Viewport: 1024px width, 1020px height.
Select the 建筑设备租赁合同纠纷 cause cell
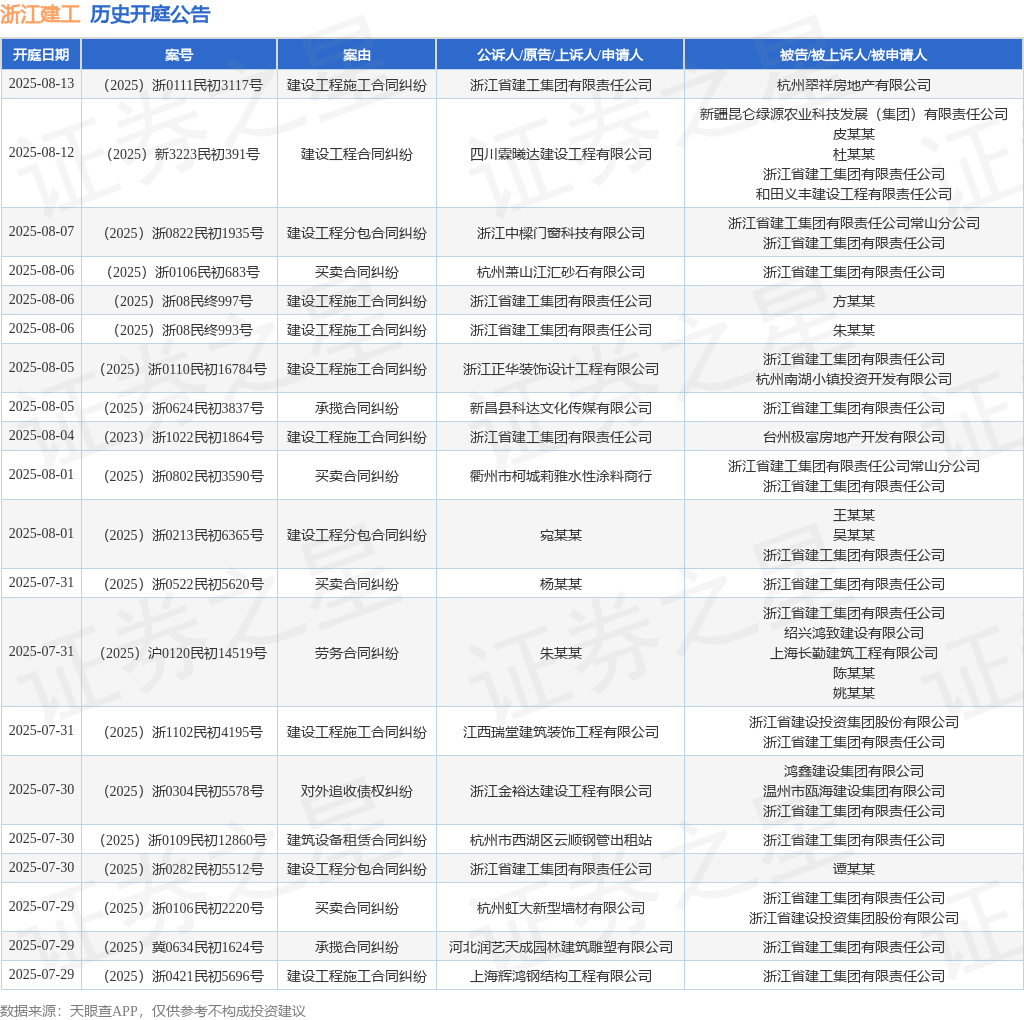[x=357, y=840]
